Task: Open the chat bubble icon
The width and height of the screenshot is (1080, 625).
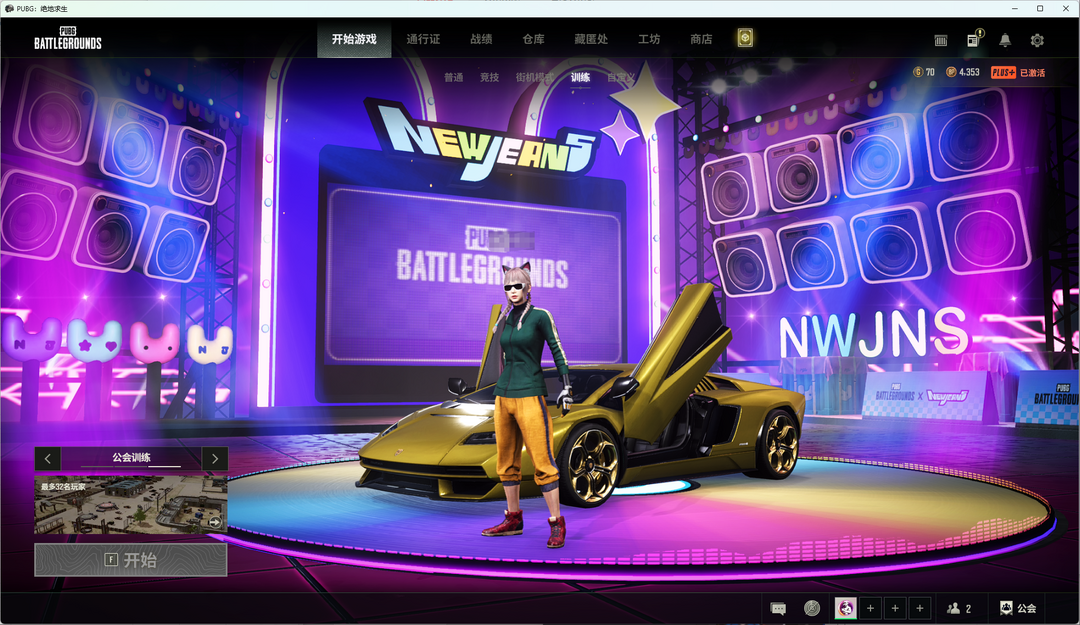Action: [778, 608]
